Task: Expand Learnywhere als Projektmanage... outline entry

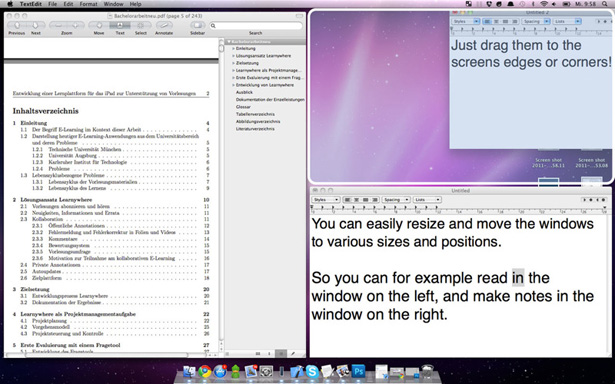Action: (x=233, y=71)
